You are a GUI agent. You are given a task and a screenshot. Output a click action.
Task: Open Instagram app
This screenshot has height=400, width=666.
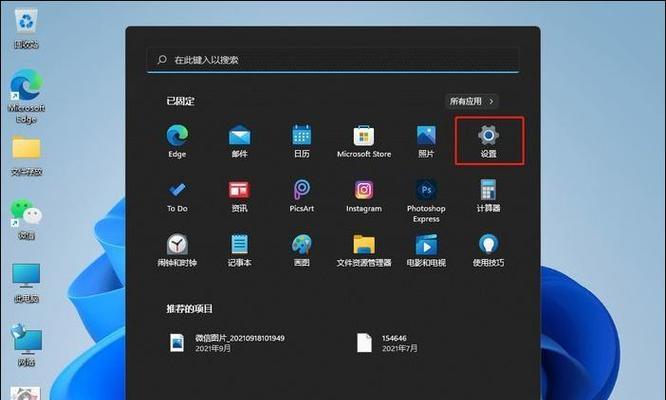[x=364, y=196]
